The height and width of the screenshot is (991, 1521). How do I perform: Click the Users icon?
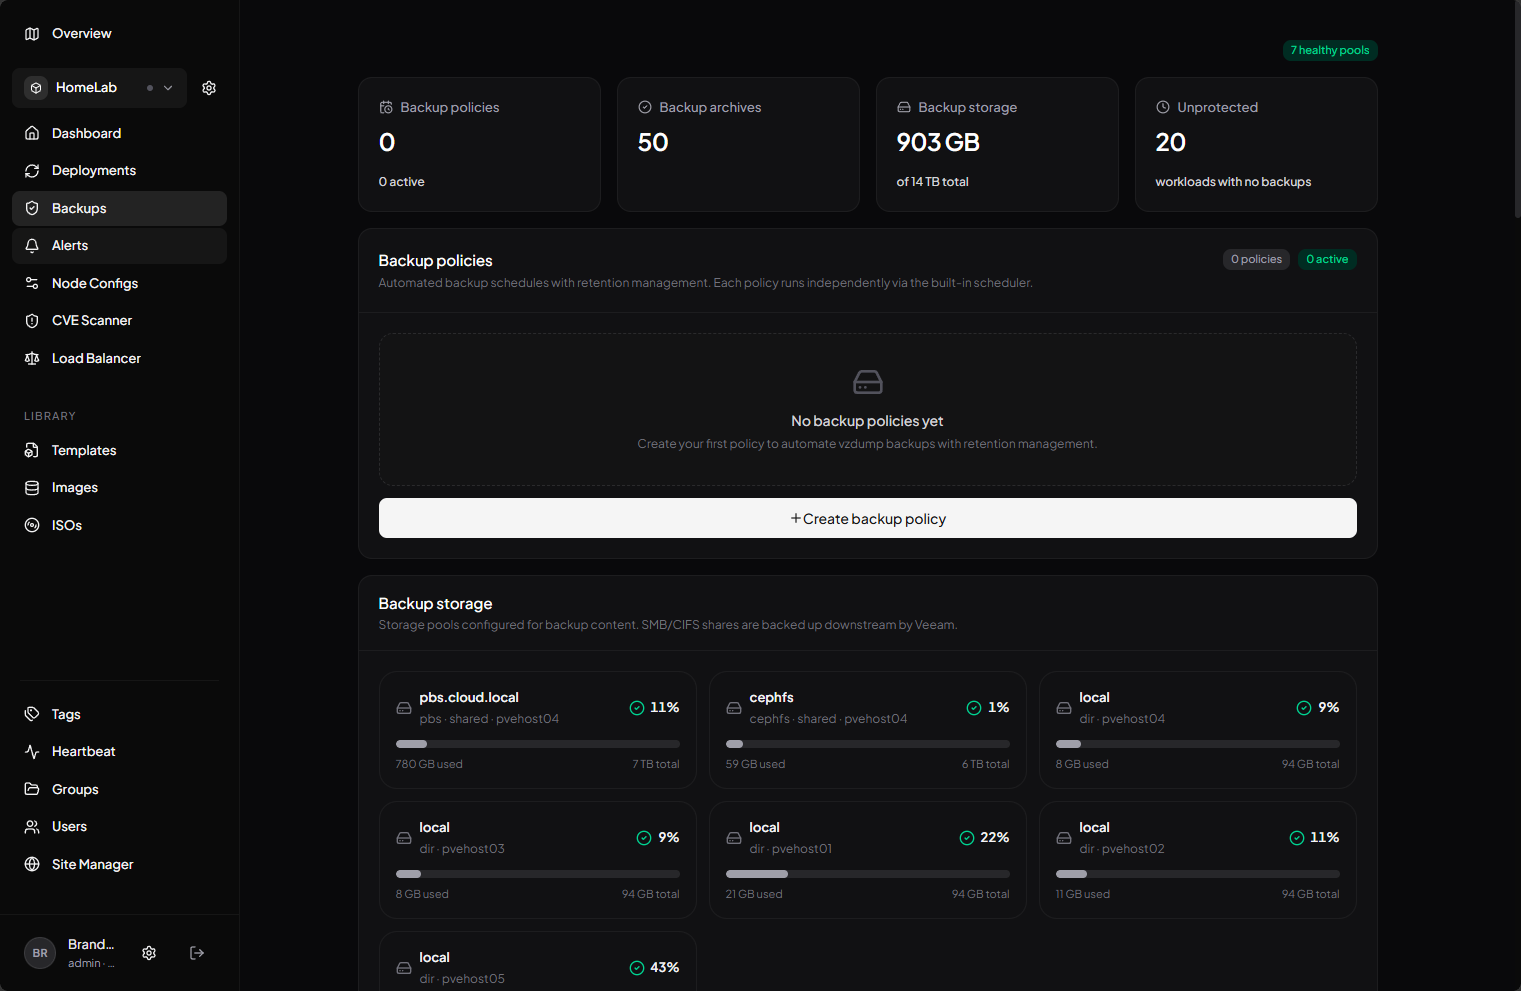pyautogui.click(x=32, y=827)
